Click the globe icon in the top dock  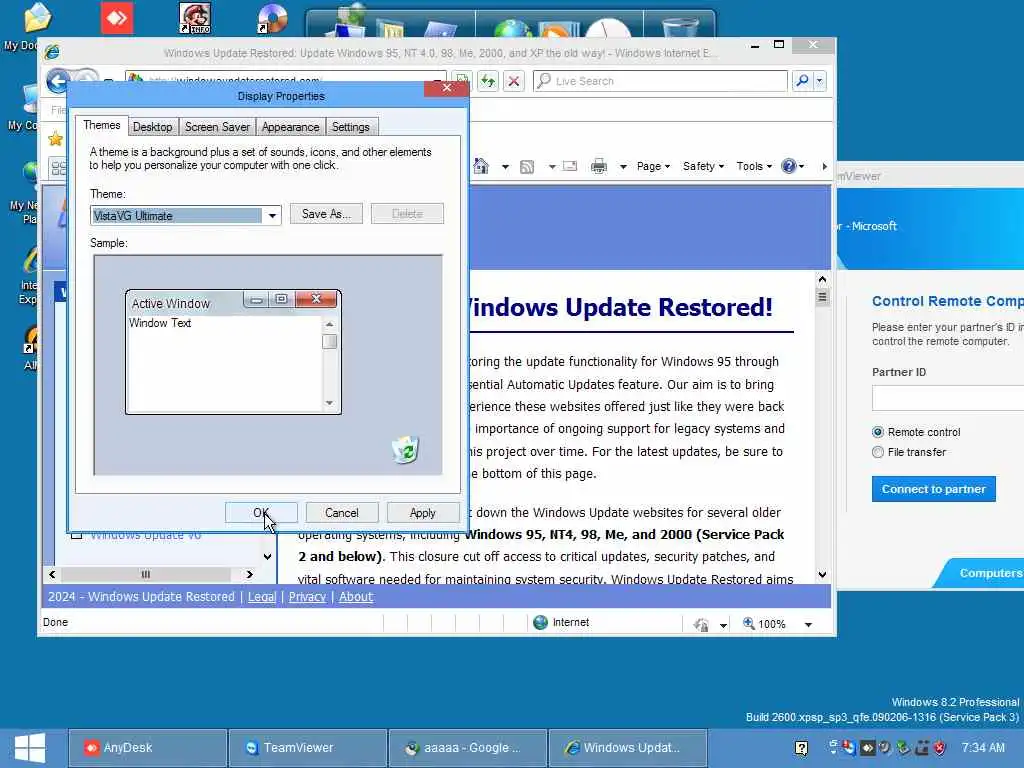[x=513, y=29]
